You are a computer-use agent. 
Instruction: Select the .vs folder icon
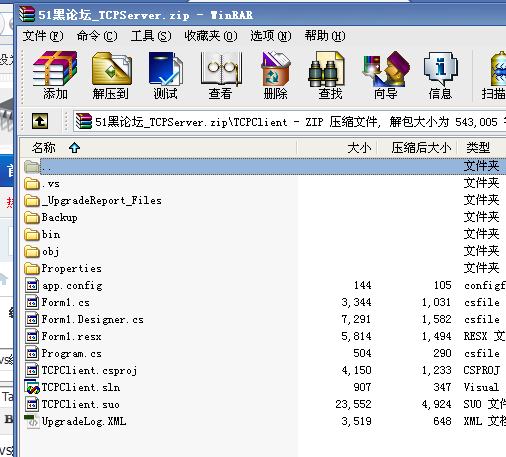coord(32,183)
